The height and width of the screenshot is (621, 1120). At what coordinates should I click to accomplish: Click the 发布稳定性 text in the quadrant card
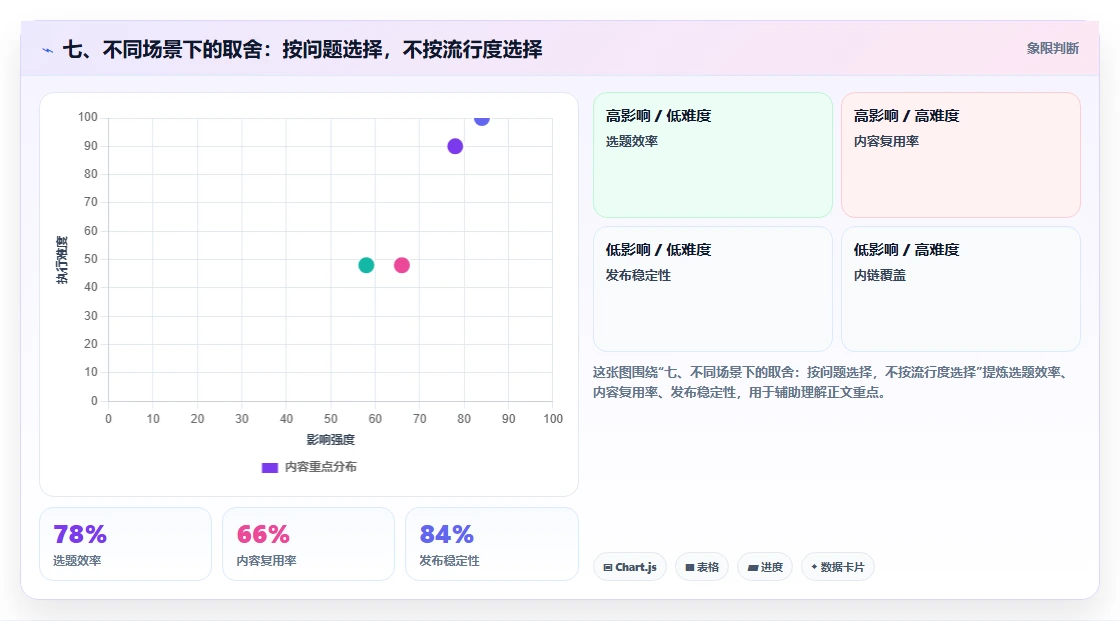[639, 275]
